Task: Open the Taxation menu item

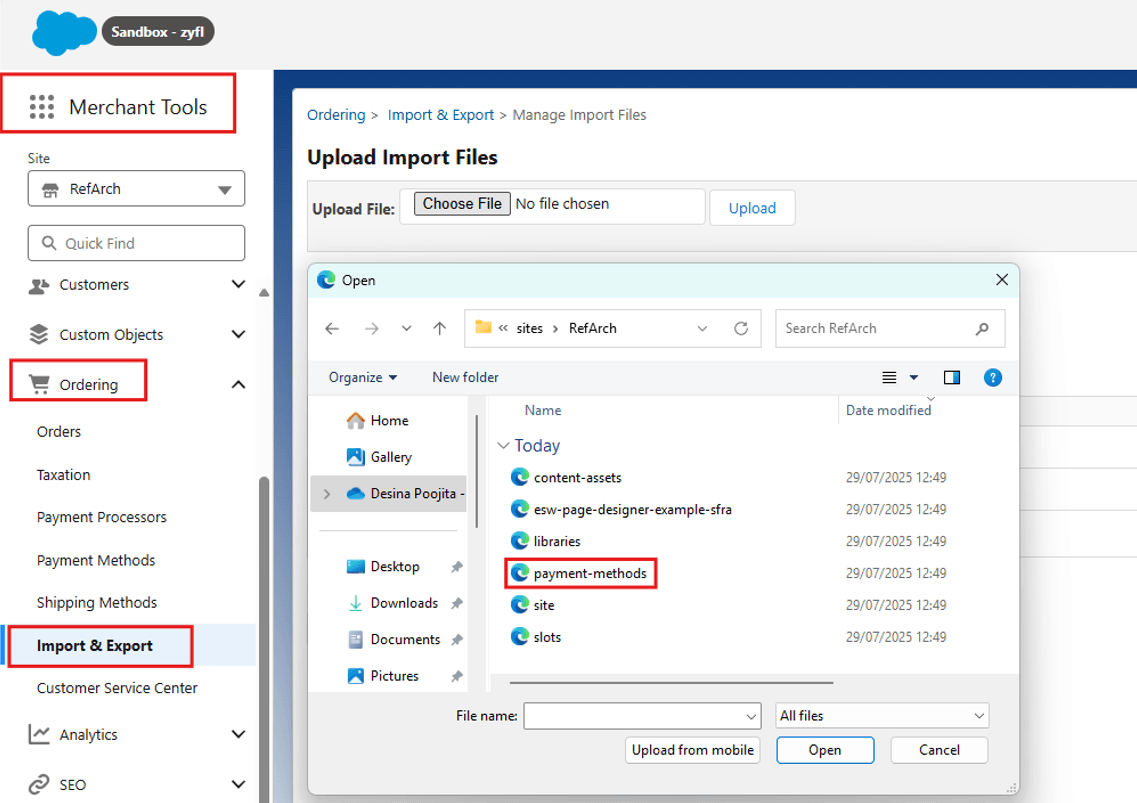Action: coord(64,474)
